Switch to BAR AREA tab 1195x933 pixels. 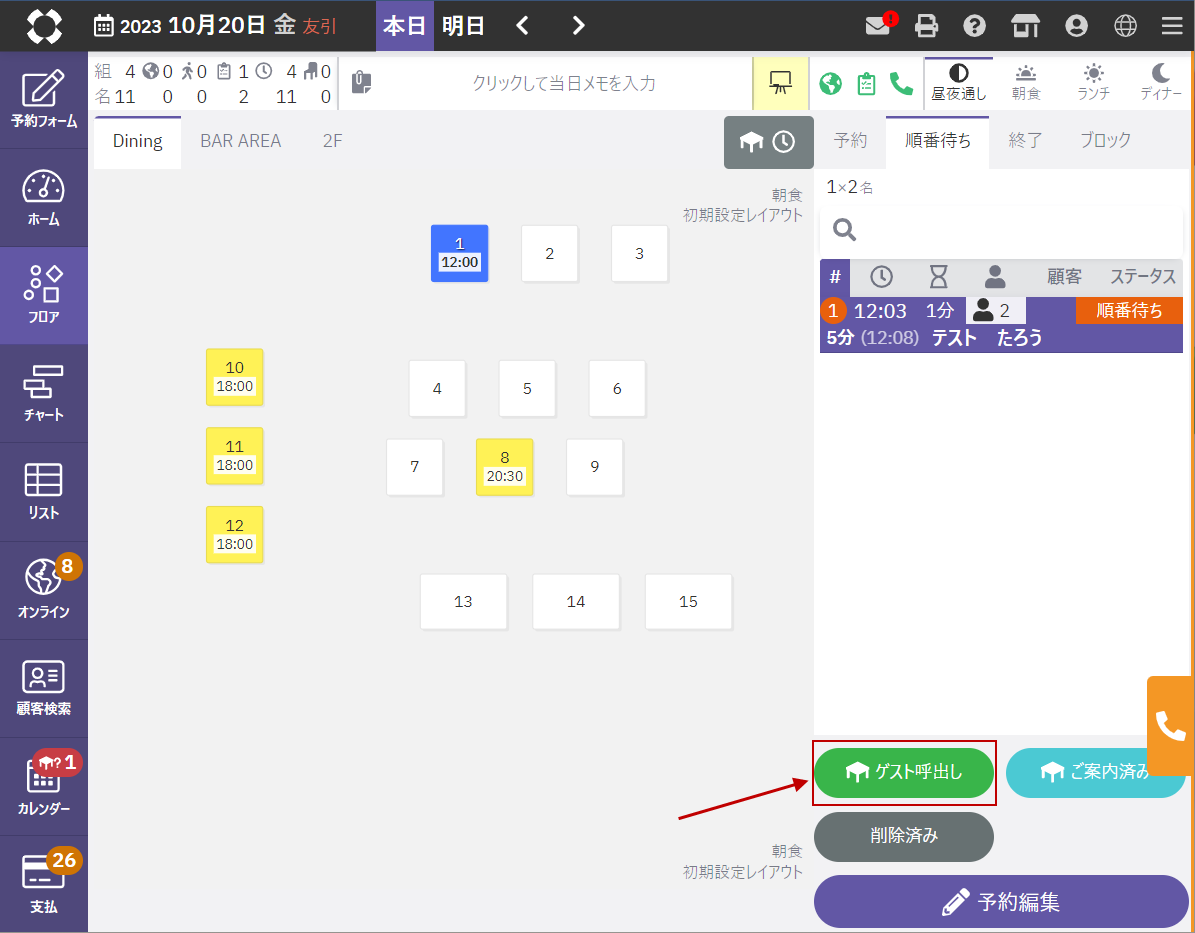point(240,141)
